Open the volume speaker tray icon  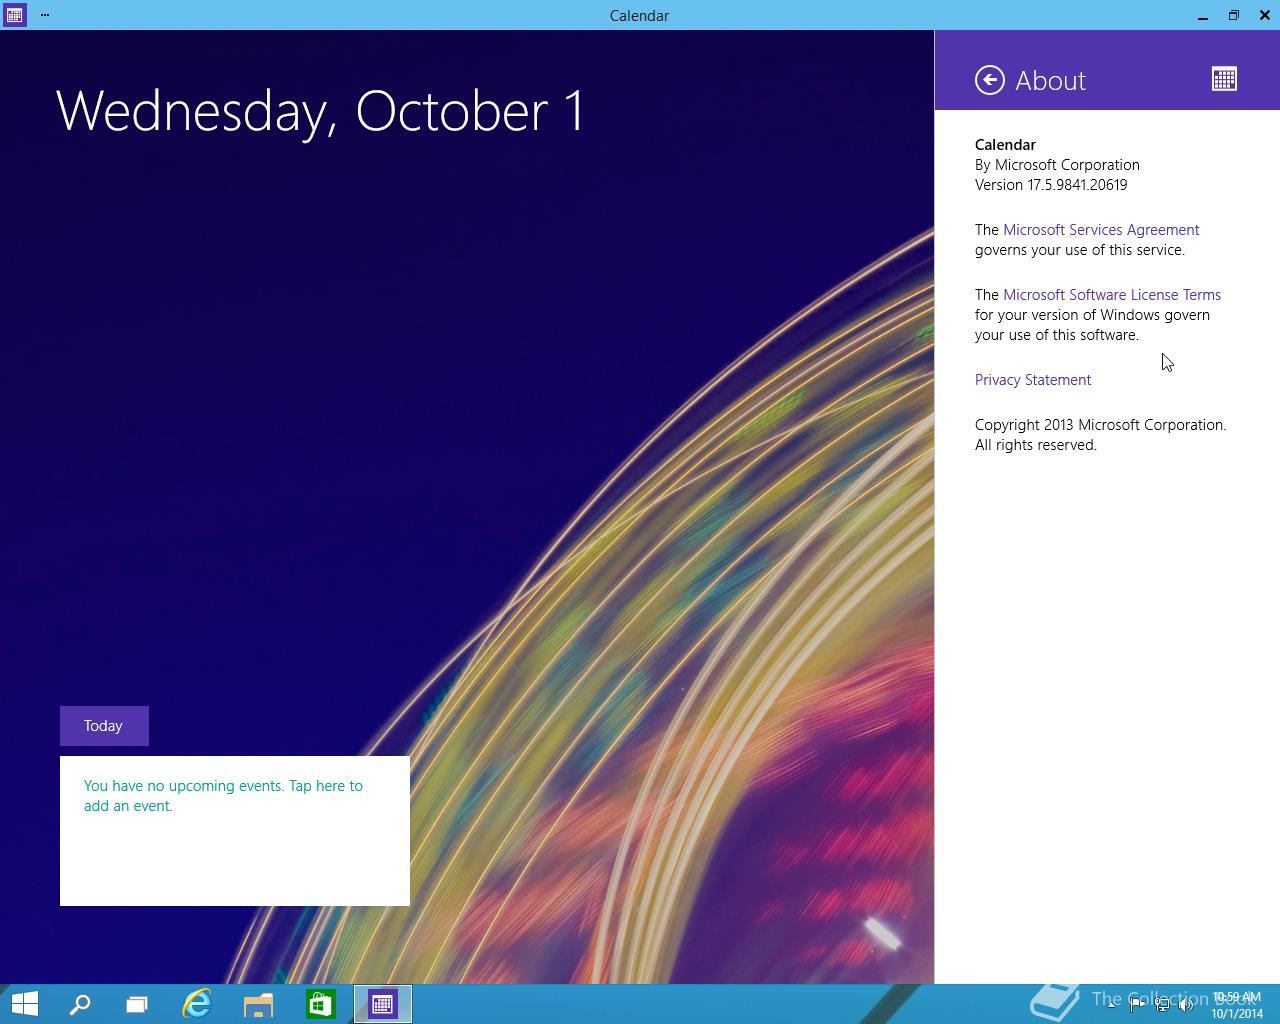click(x=1186, y=1005)
